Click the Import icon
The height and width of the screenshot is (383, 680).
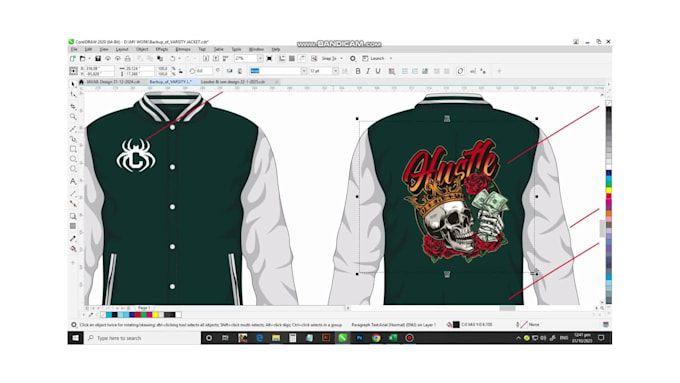point(206,58)
